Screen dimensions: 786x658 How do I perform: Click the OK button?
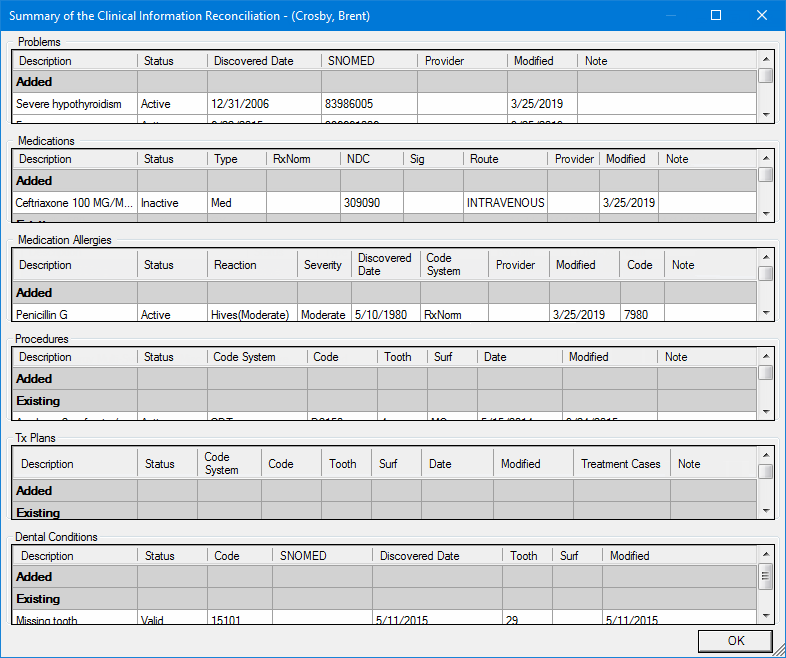[x=735, y=640]
